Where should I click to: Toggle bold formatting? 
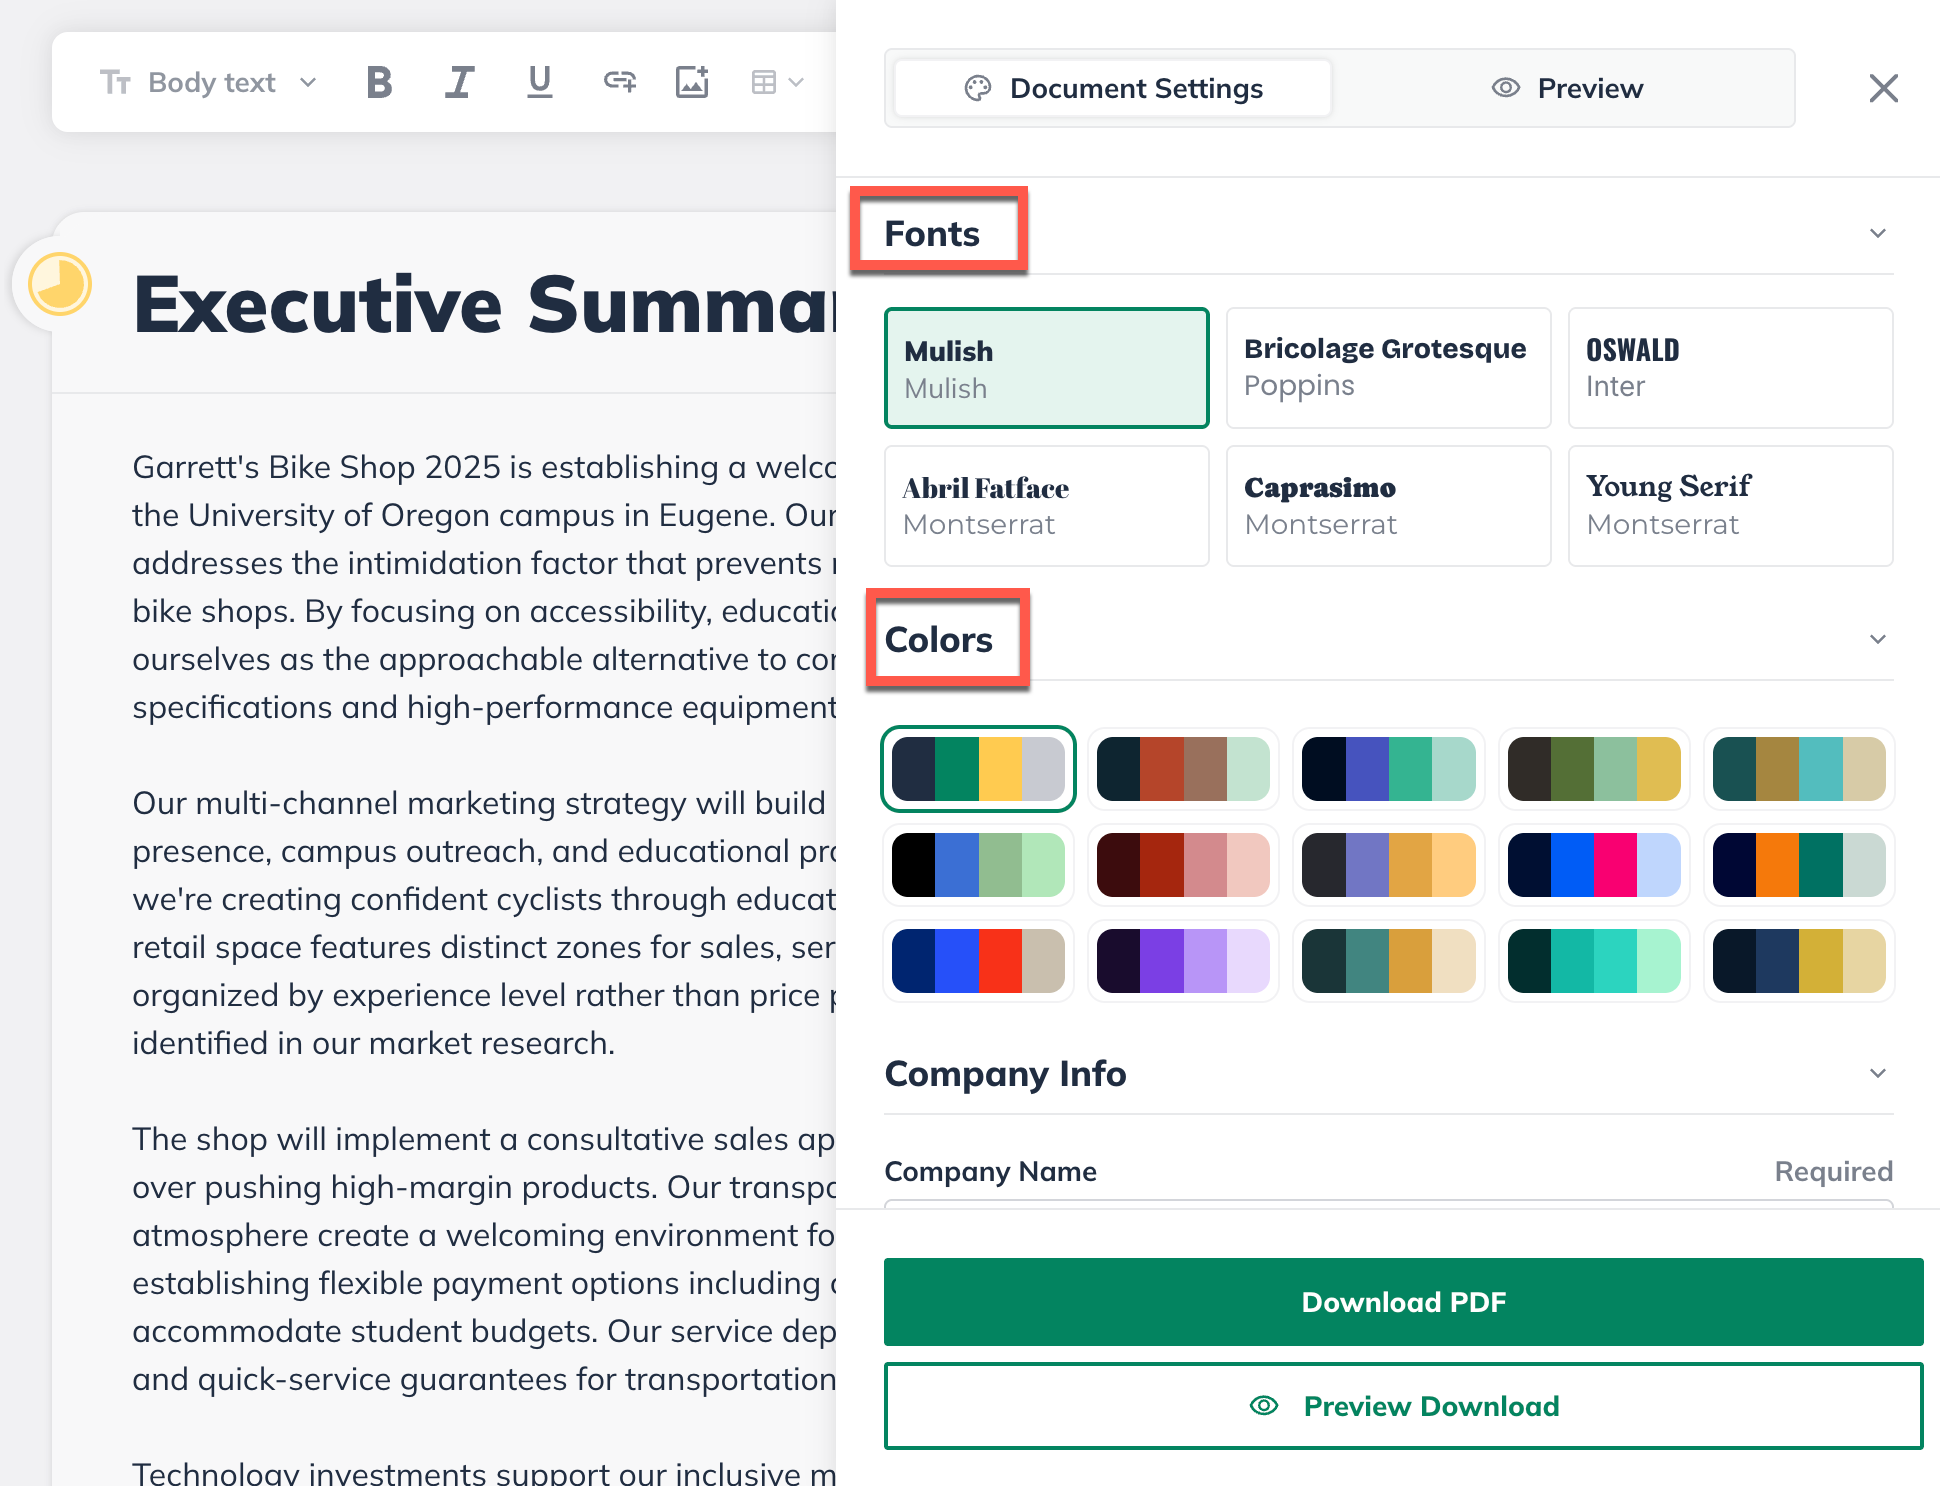tap(379, 82)
